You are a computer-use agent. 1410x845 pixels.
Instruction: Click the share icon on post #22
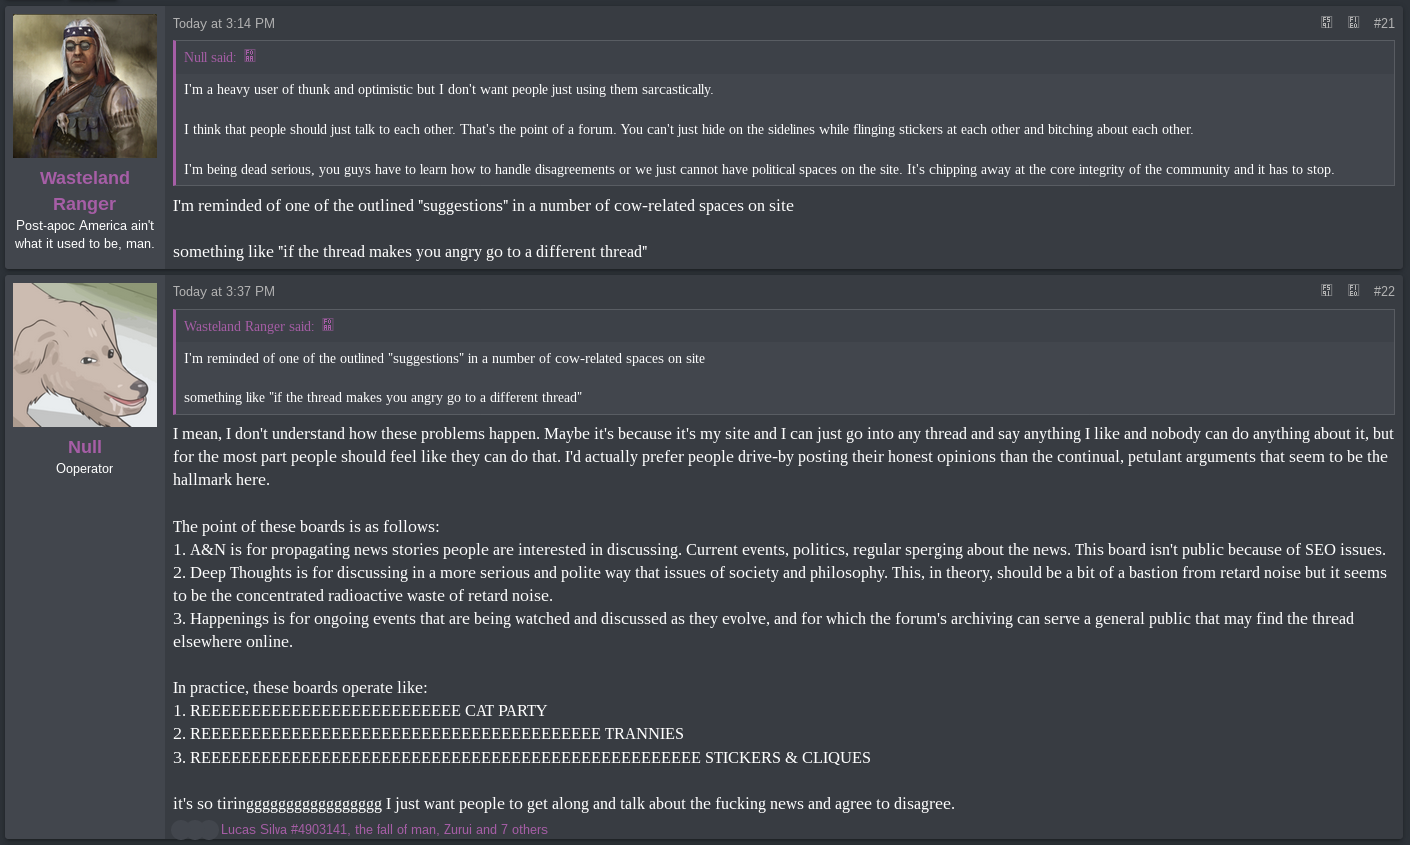click(1327, 290)
